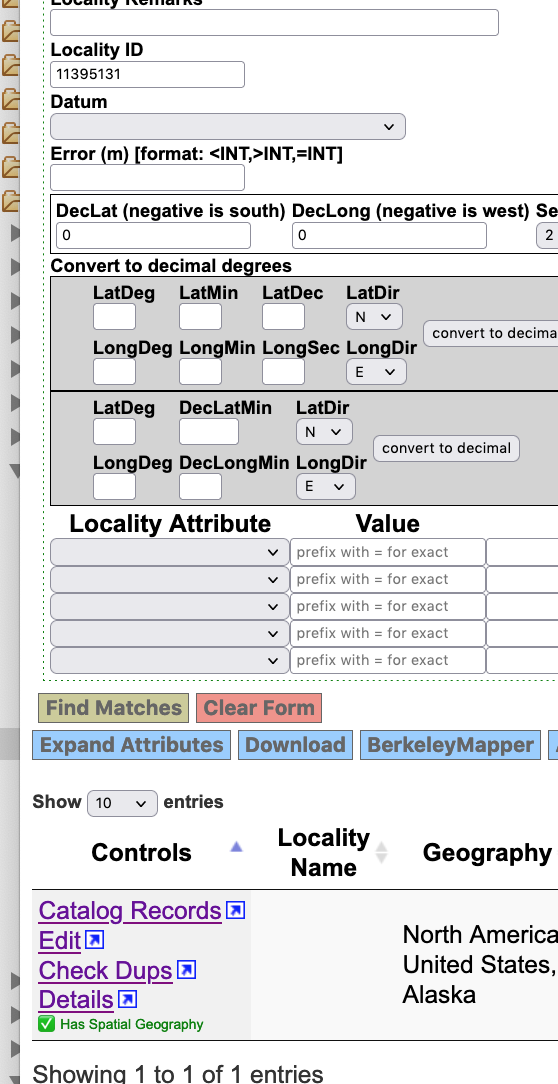Open external-link icon beside Catalog Records

[236, 910]
